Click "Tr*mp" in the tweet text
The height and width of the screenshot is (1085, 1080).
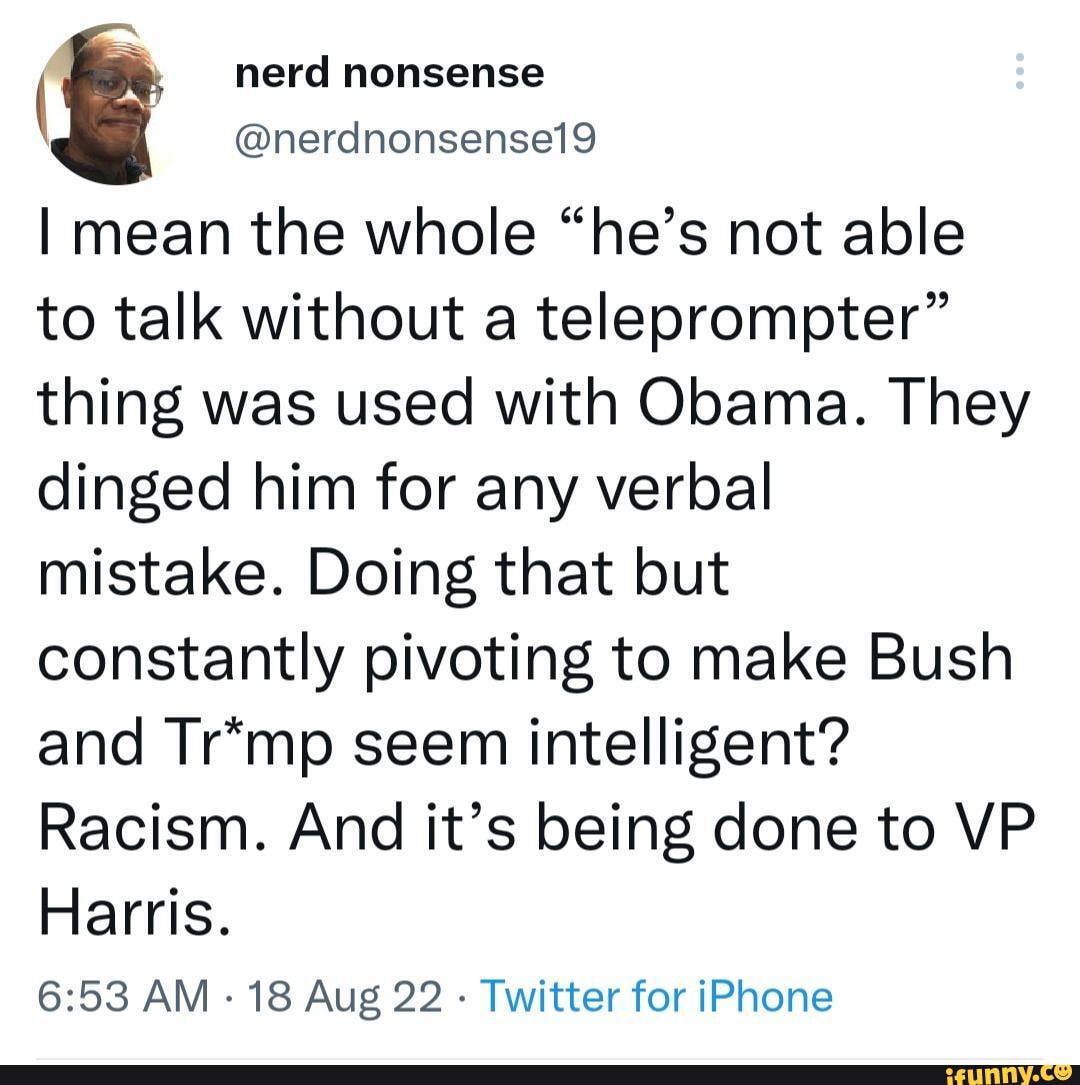[226, 747]
